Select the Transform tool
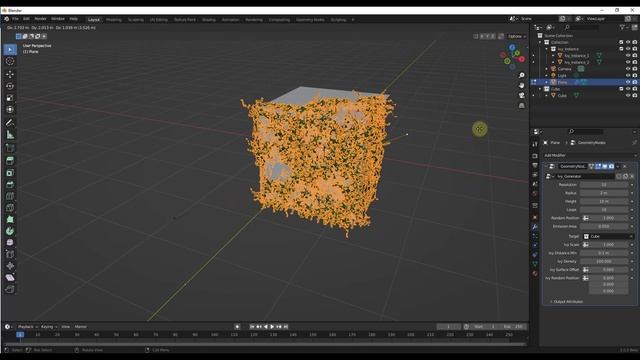Image resolution: width=640 pixels, height=360 pixels. (10, 109)
